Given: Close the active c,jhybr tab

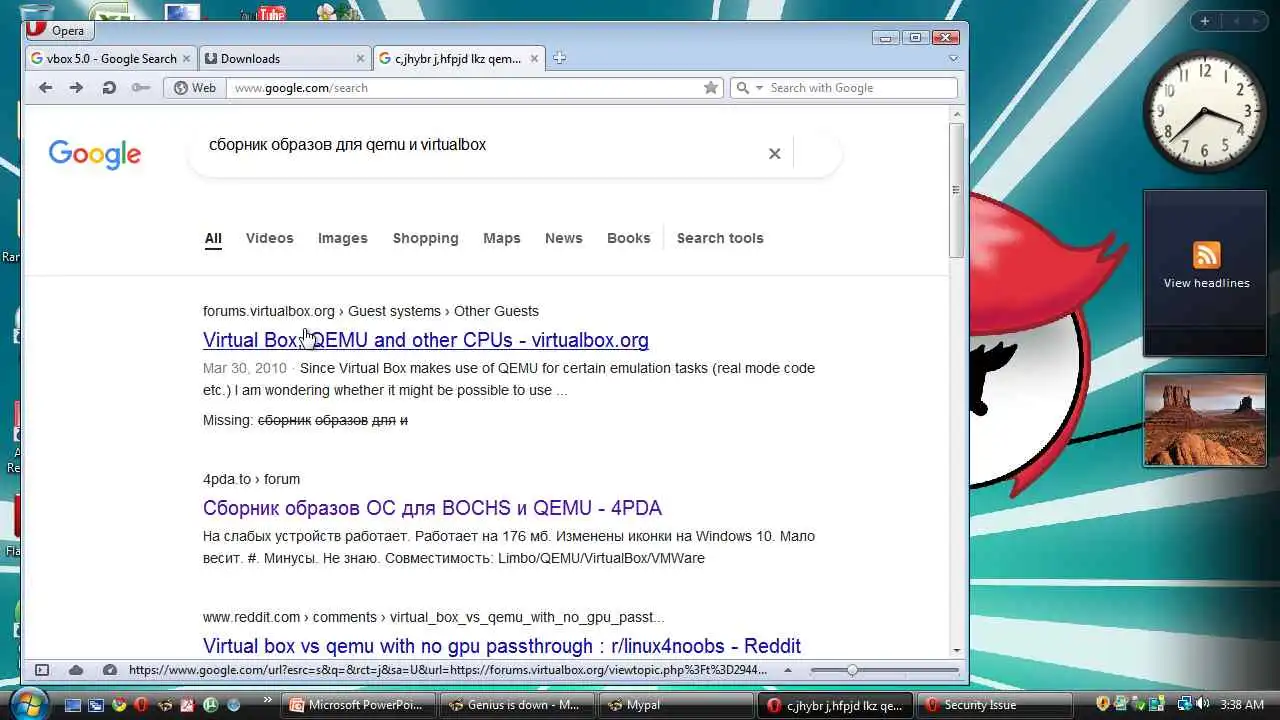Looking at the screenshot, I should click(x=534, y=59).
